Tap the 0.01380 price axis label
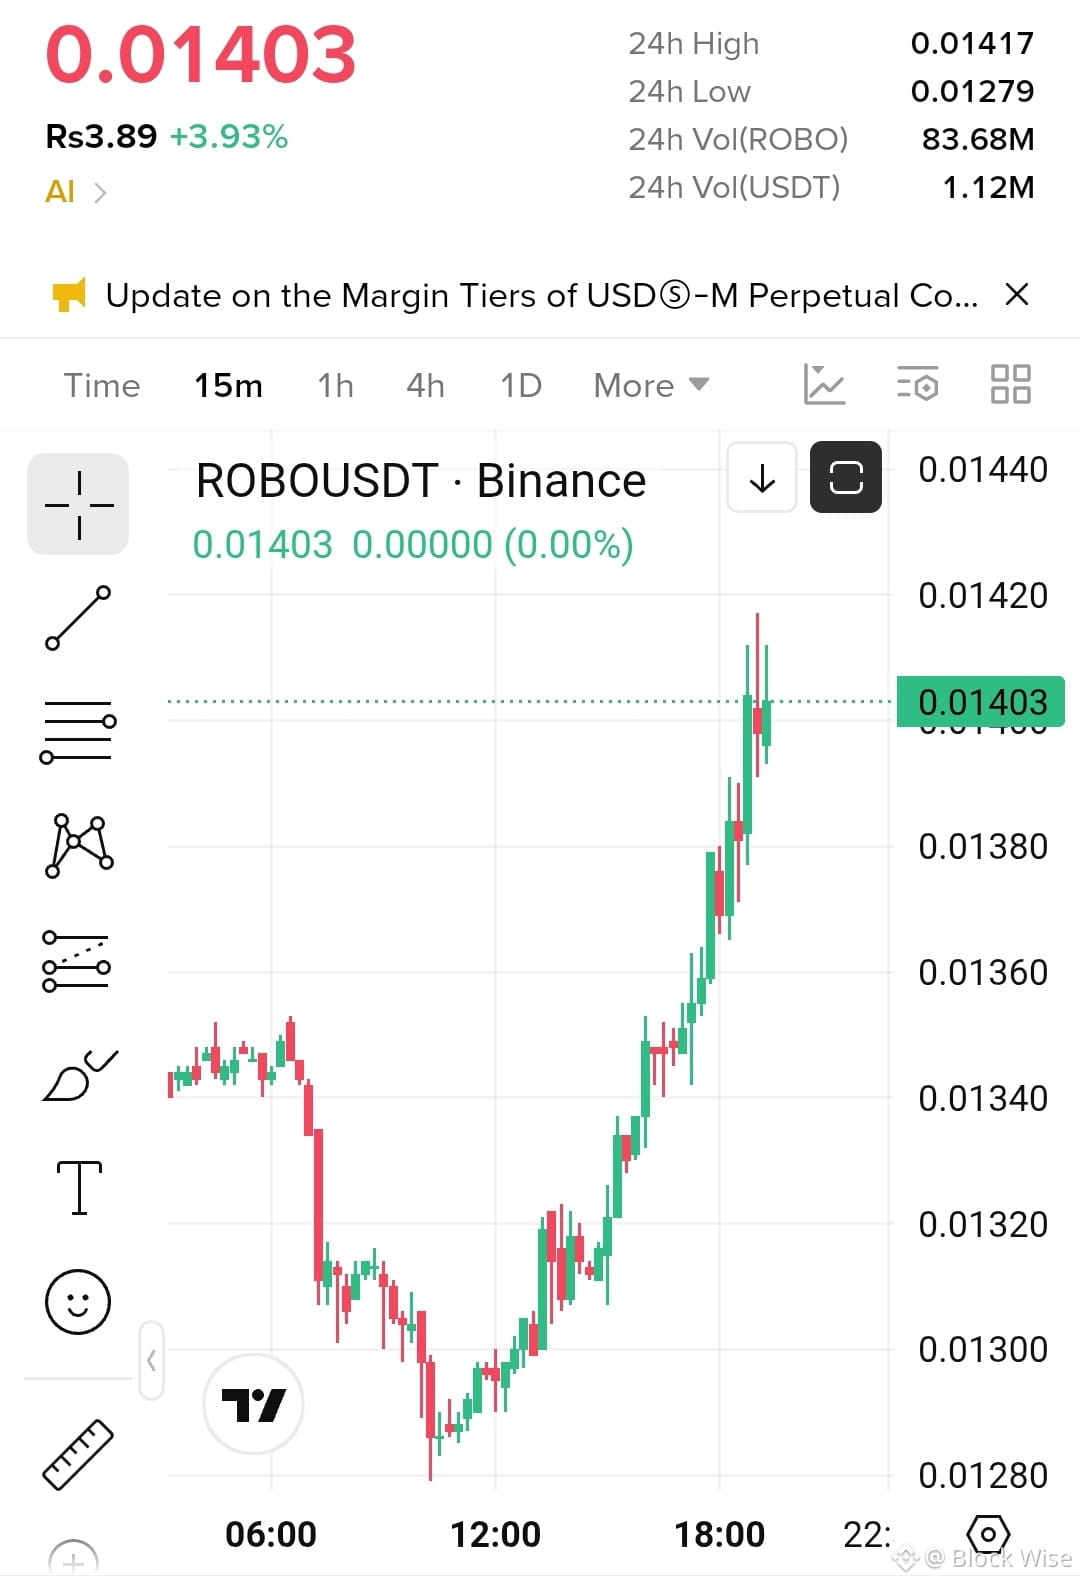 click(983, 847)
